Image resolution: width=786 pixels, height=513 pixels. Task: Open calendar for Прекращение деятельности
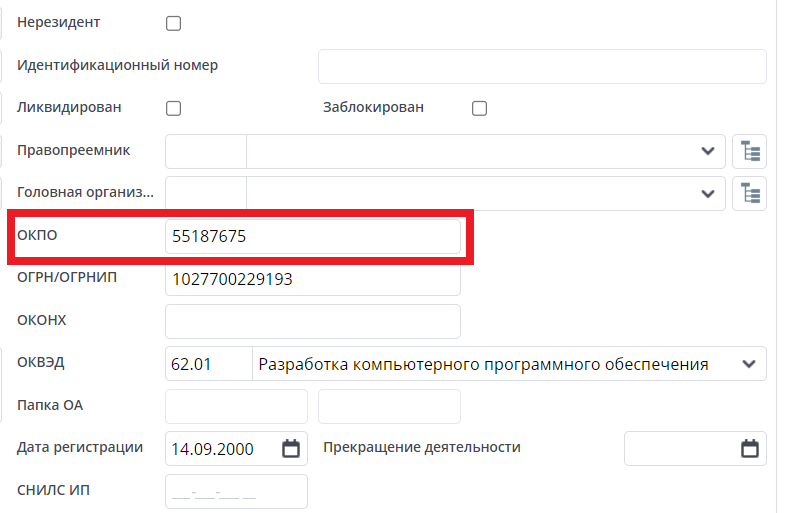pyautogui.click(x=749, y=449)
